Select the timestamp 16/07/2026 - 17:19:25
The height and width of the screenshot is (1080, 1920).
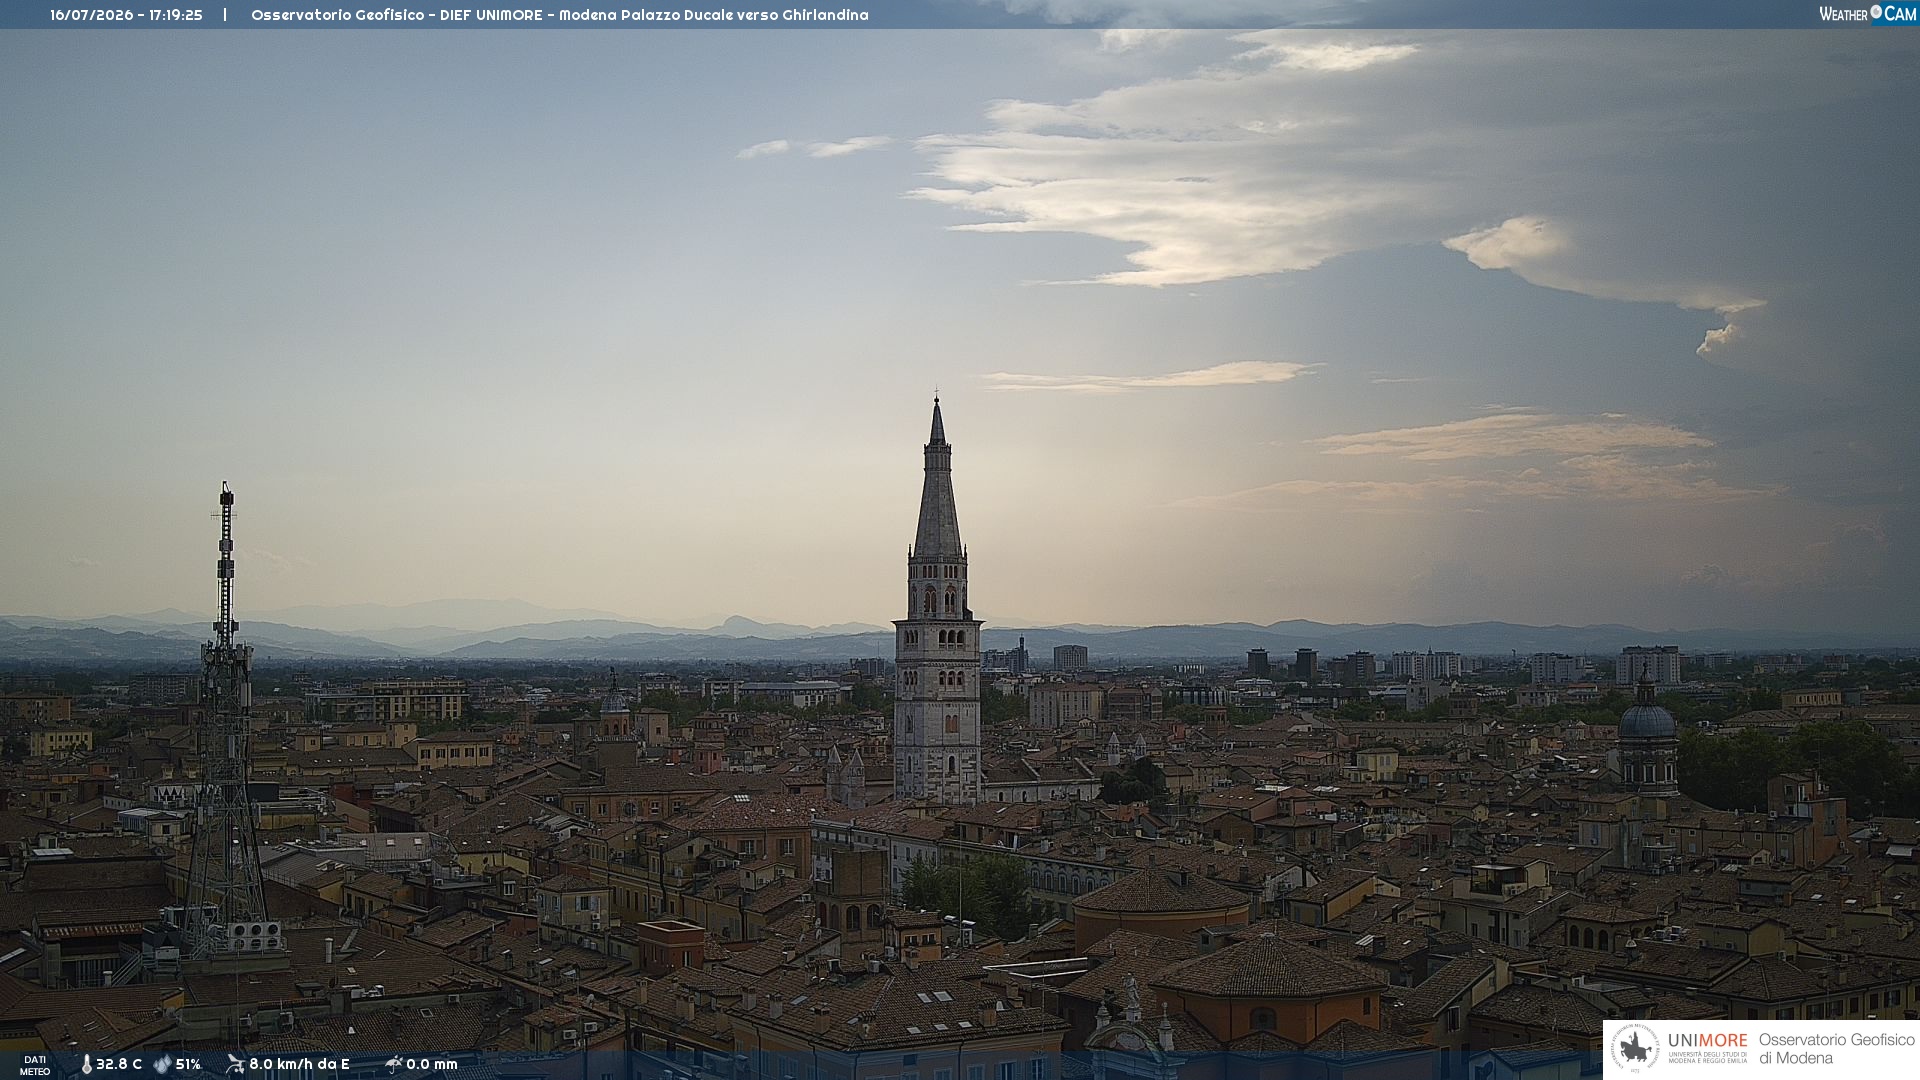[126, 15]
